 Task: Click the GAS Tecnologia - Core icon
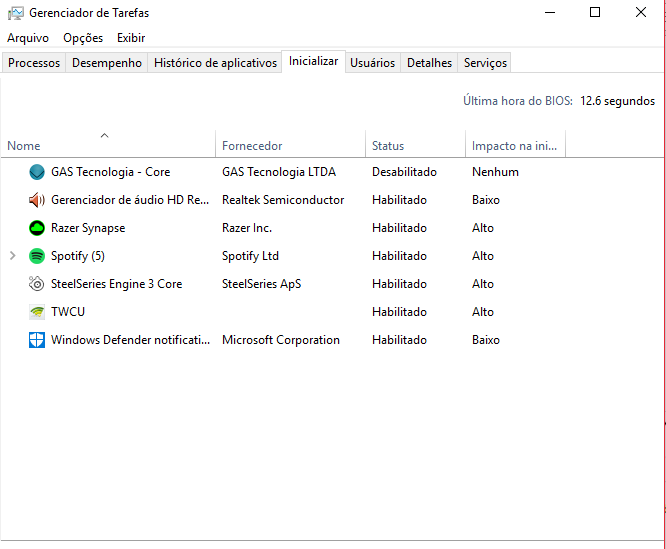tap(37, 172)
